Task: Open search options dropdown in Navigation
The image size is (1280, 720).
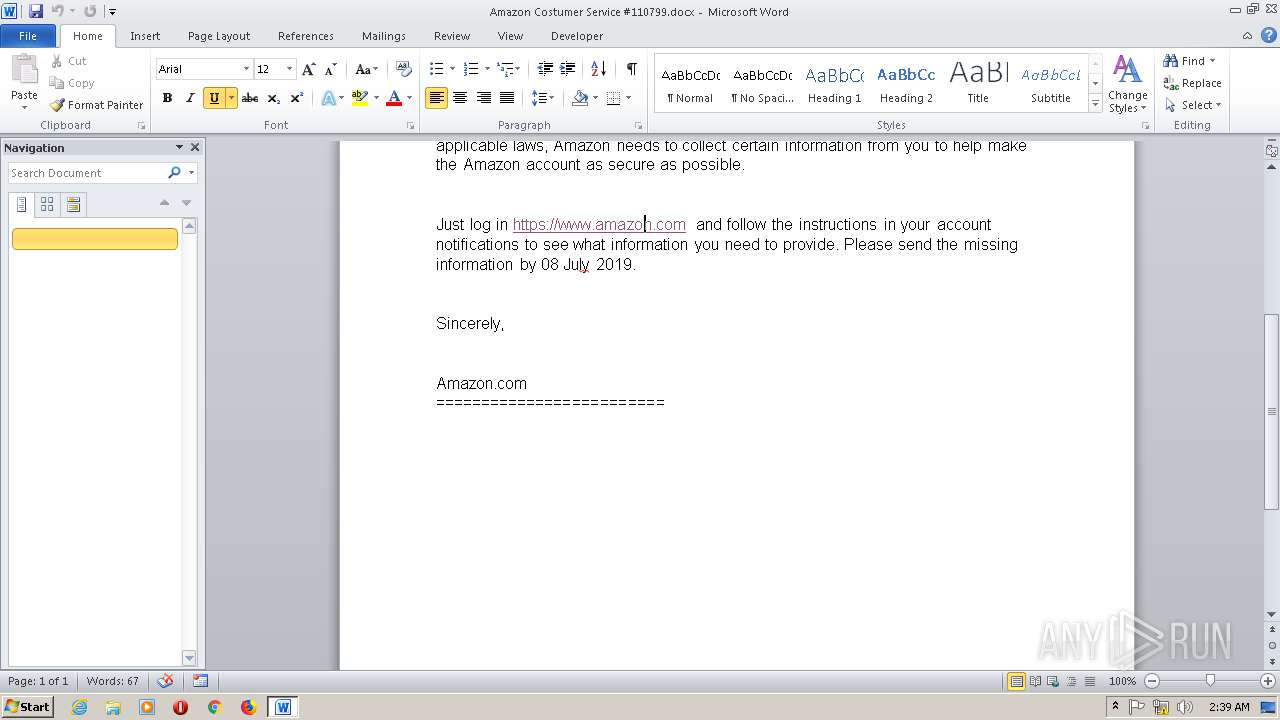Action: pyautogui.click(x=191, y=173)
